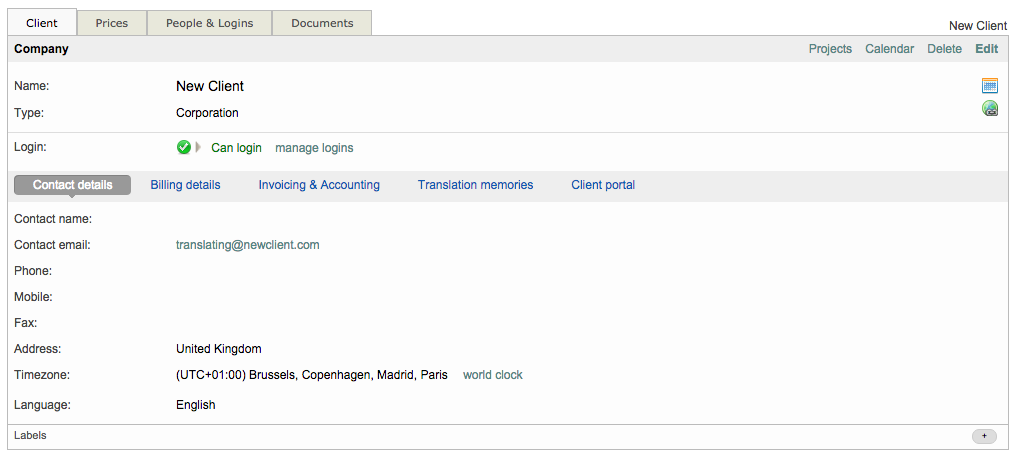Viewport: 1015px width, 457px height.
Task: Expand the arrow next to Can login
Action: 199,148
